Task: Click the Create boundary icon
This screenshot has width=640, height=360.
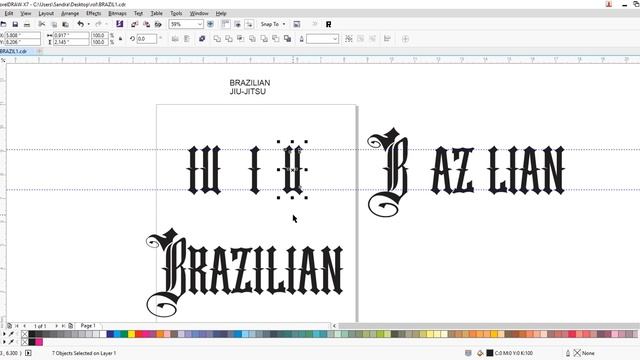Action: click(288, 39)
